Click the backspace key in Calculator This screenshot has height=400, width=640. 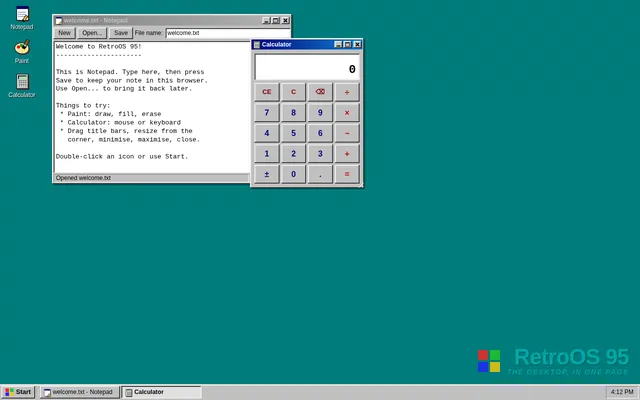click(320, 92)
